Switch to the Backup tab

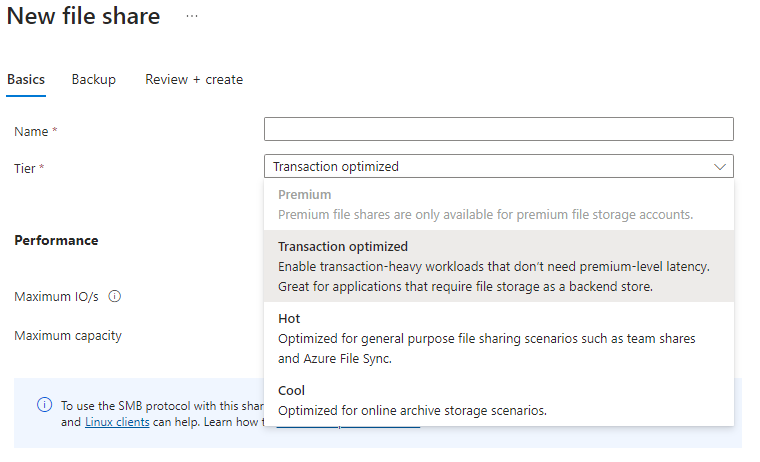pyautogui.click(x=94, y=80)
